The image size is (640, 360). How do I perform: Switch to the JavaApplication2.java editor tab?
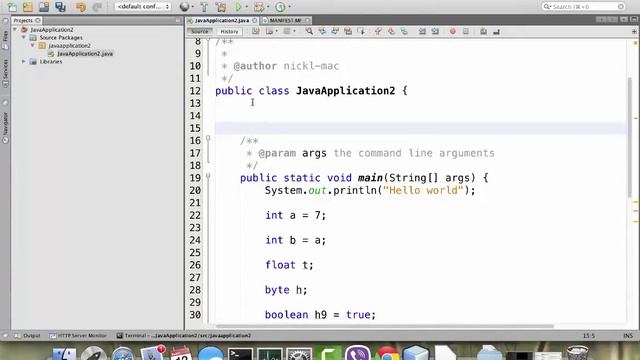222,20
